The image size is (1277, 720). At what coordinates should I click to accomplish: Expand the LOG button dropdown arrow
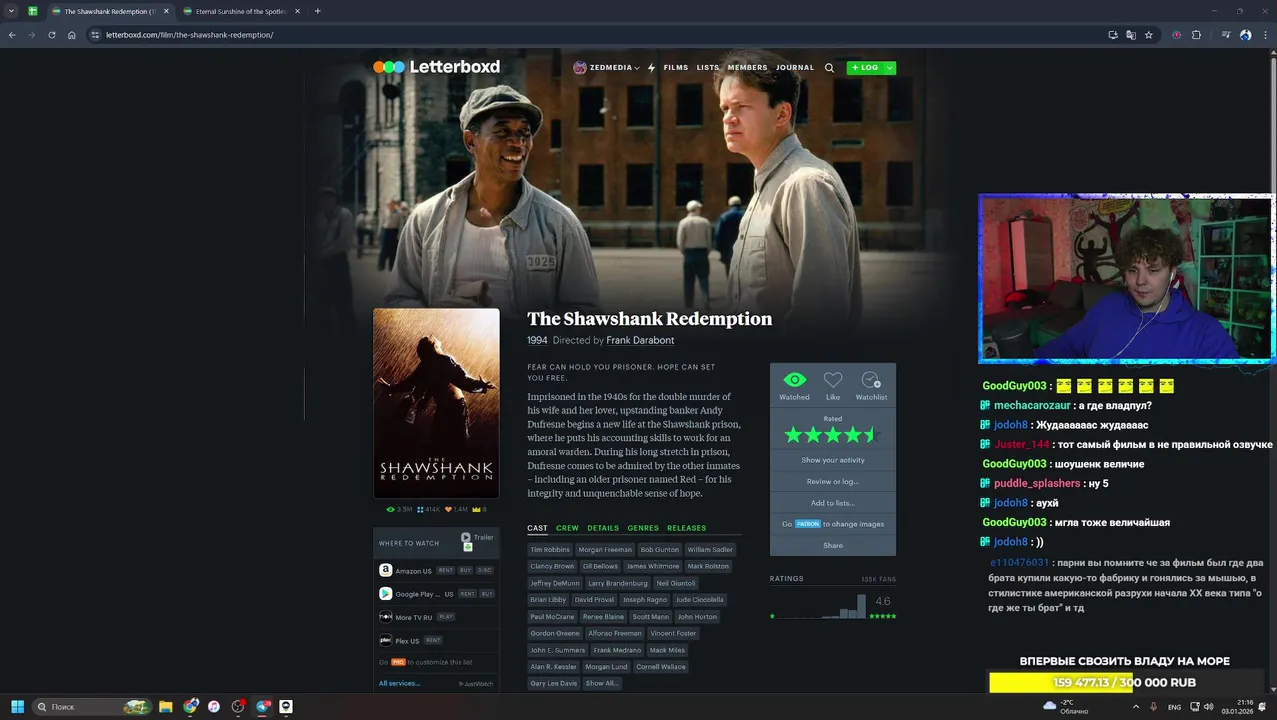pyautogui.click(x=890, y=68)
